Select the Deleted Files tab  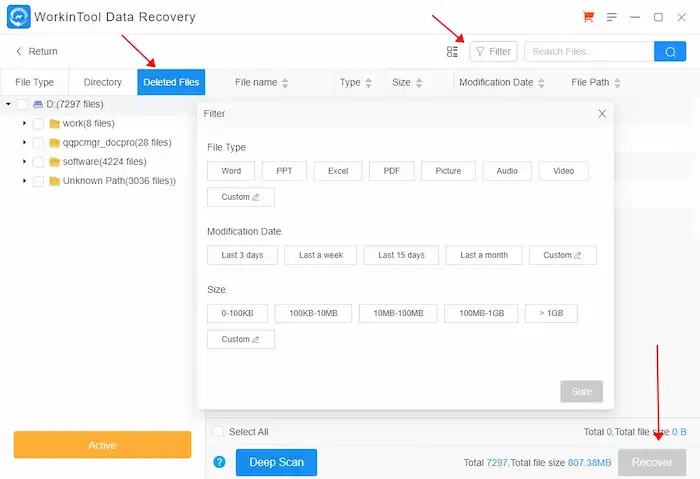[x=171, y=82]
